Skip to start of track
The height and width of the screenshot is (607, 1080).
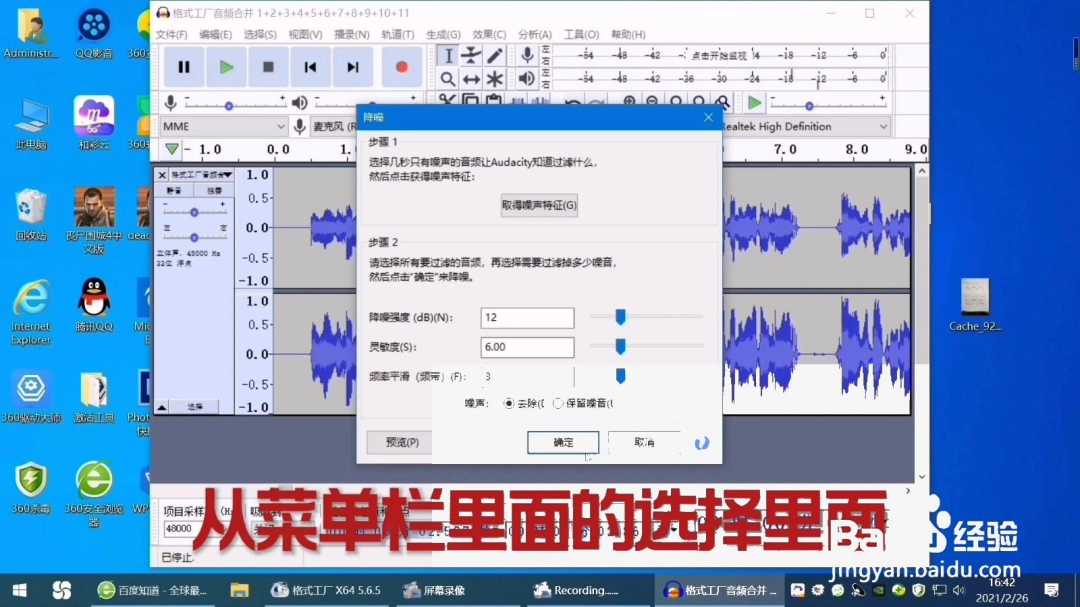[311, 67]
